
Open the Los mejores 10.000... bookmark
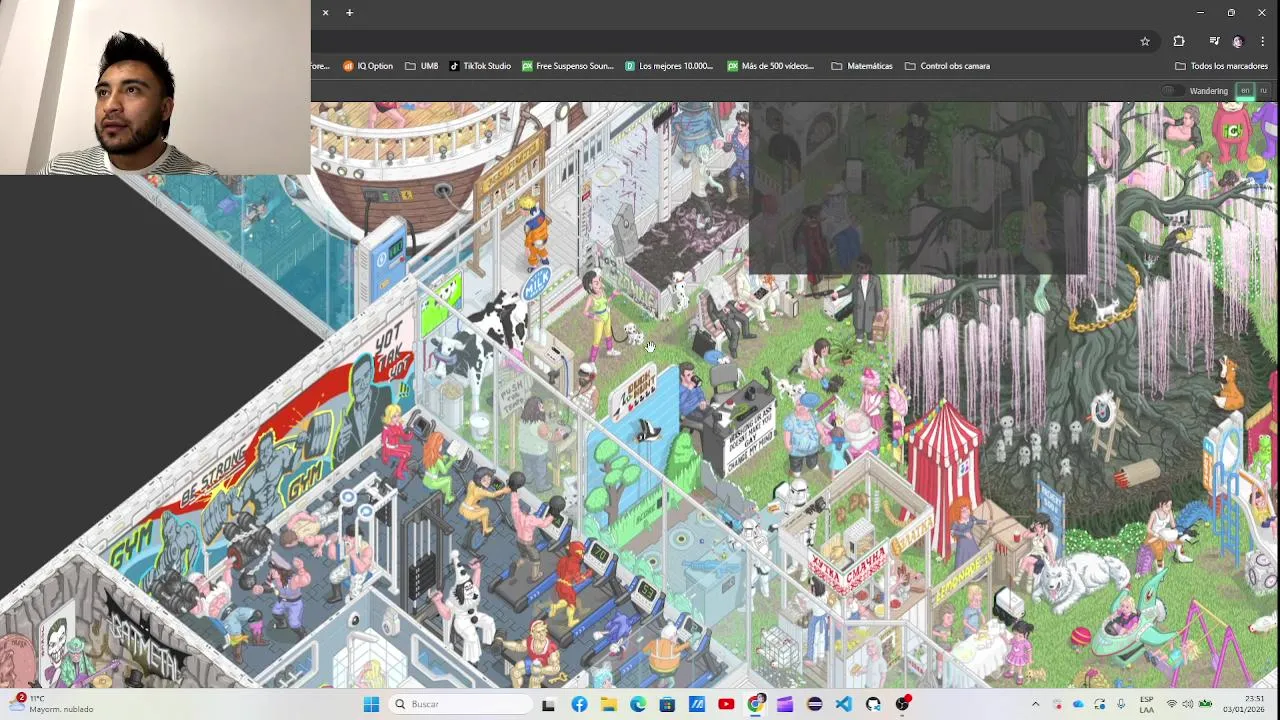[x=669, y=66]
